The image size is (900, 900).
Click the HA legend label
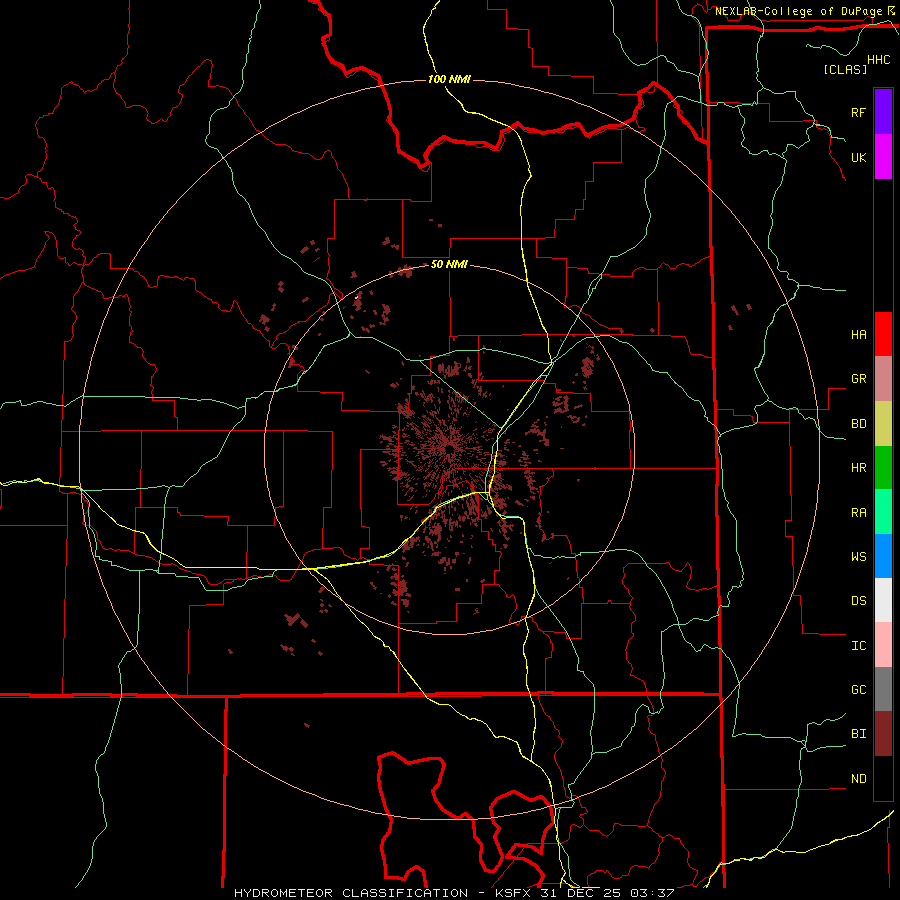[x=858, y=334]
